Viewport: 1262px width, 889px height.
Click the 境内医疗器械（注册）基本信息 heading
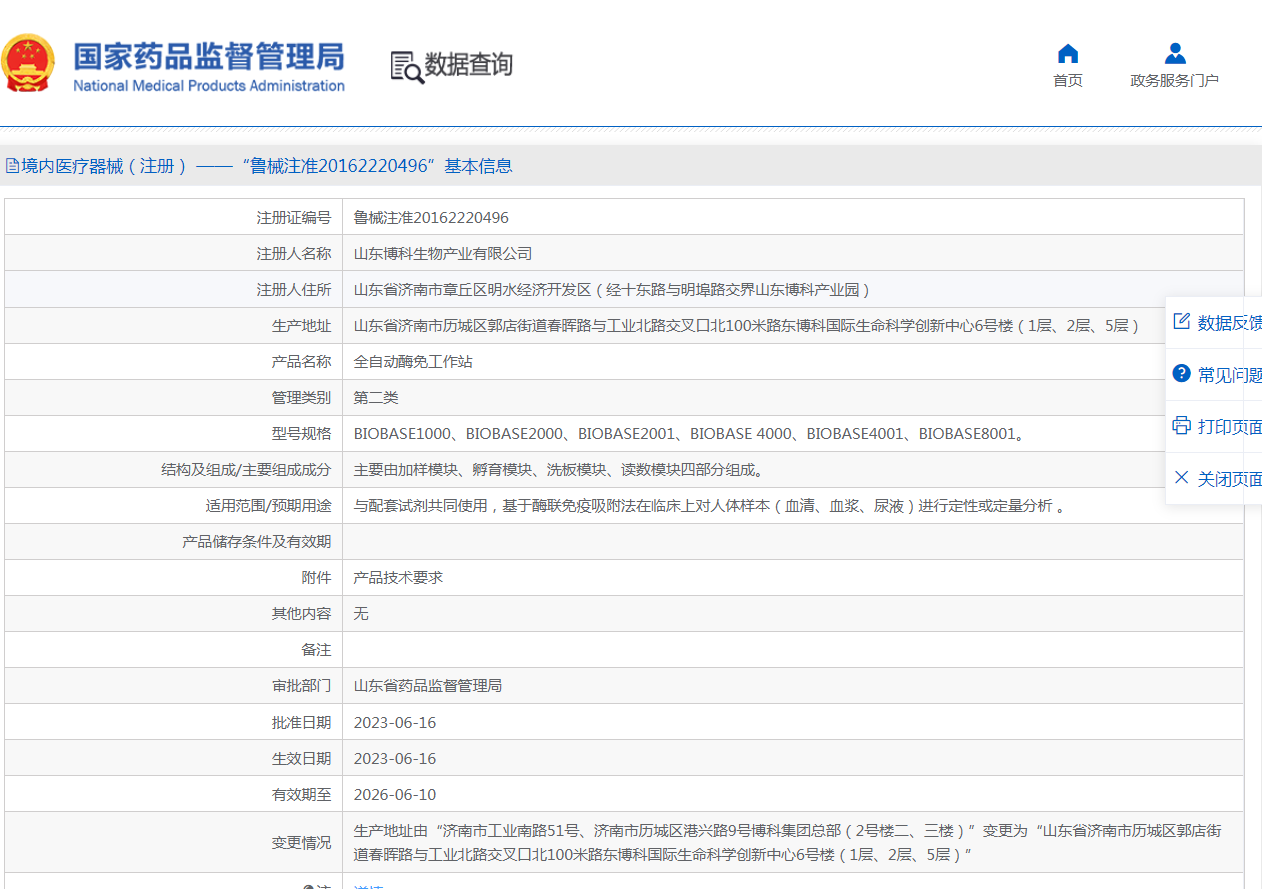click(267, 166)
